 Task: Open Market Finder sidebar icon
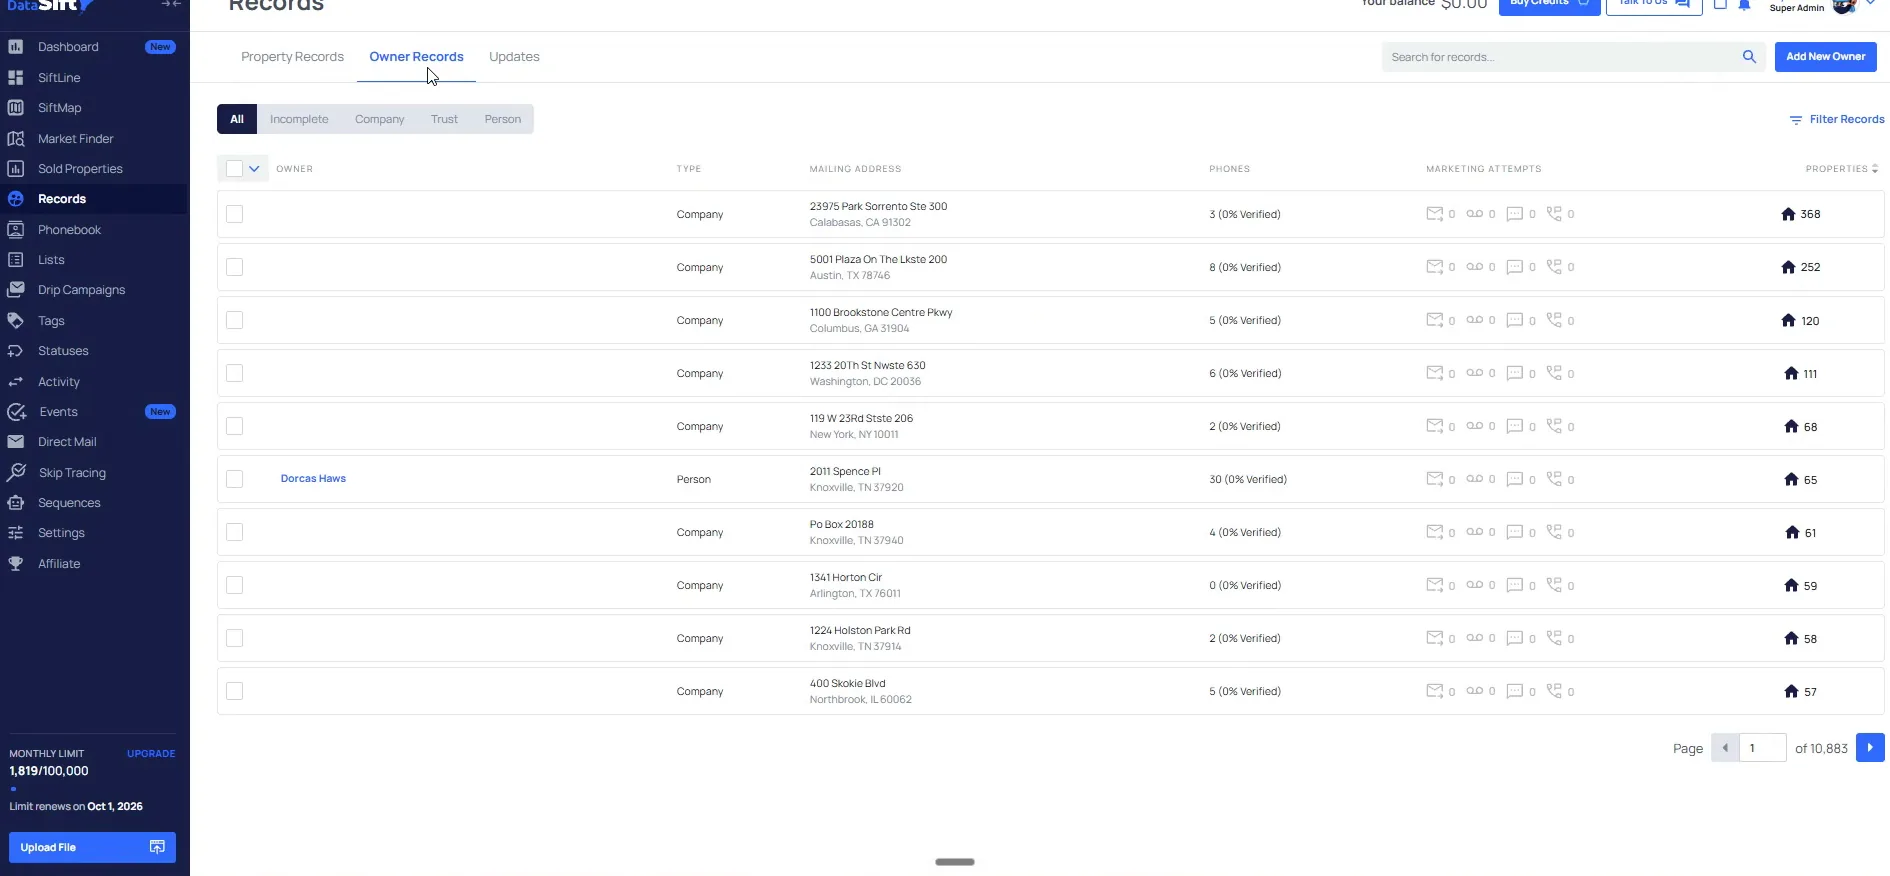pyautogui.click(x=16, y=139)
